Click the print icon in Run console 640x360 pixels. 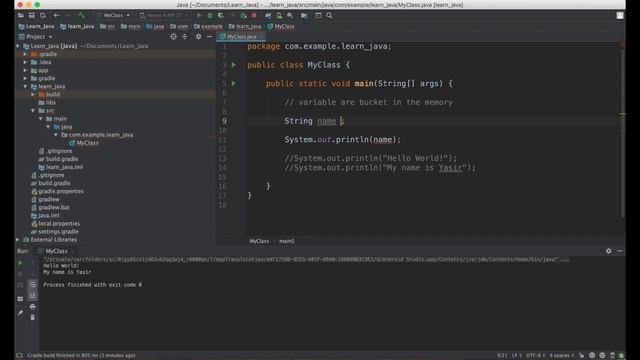33,307
